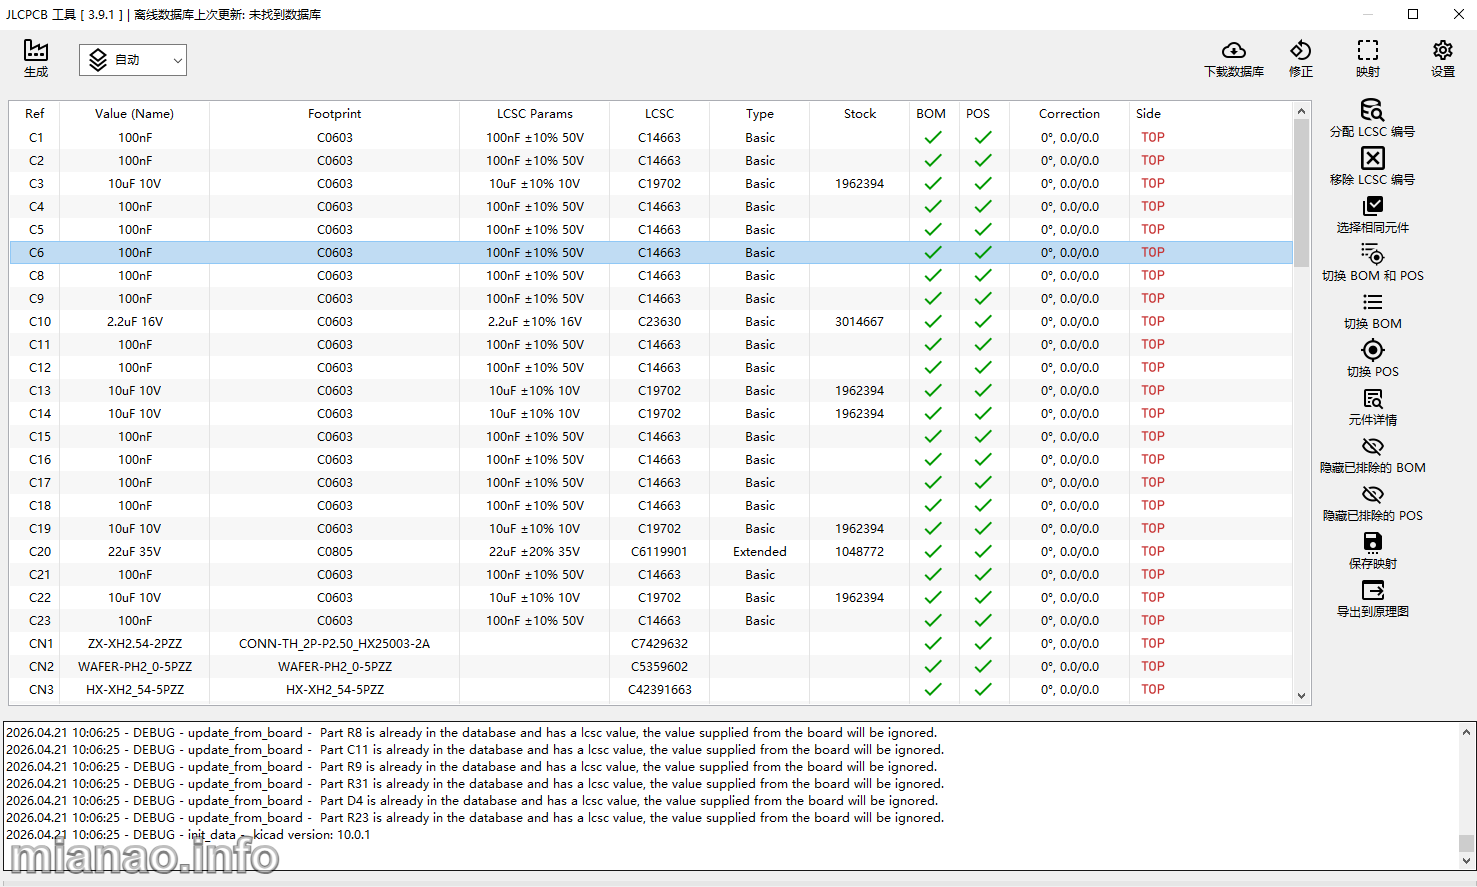Open part details (元件详情) icon
Image resolution: width=1477 pixels, height=887 pixels.
point(1372,399)
